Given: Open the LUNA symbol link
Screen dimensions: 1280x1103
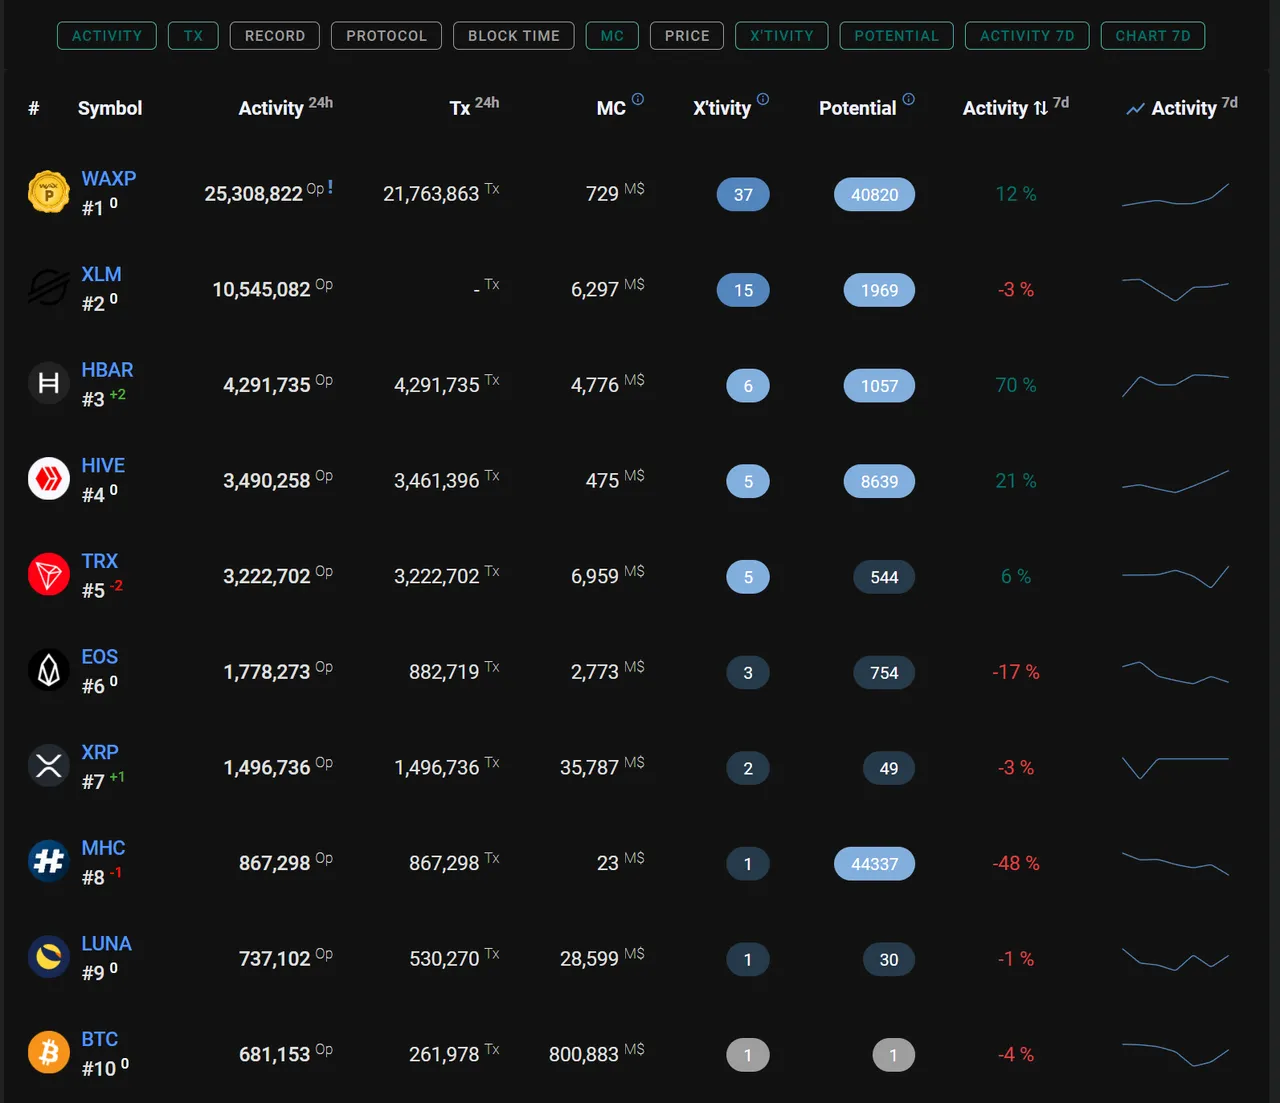Looking at the screenshot, I should pos(106,943).
